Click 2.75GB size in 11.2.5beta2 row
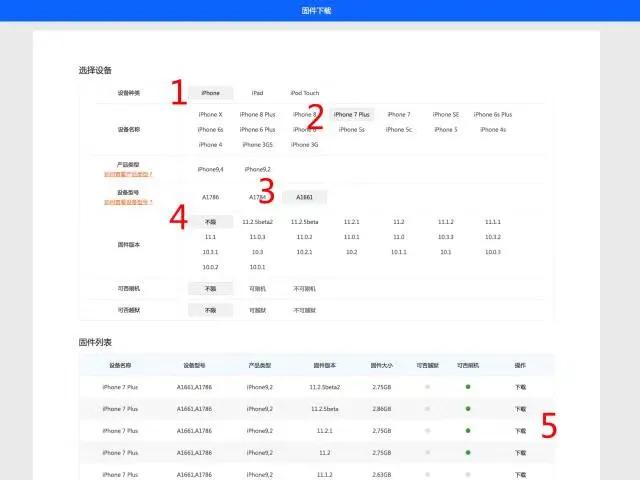The image size is (640, 480). coord(382,387)
